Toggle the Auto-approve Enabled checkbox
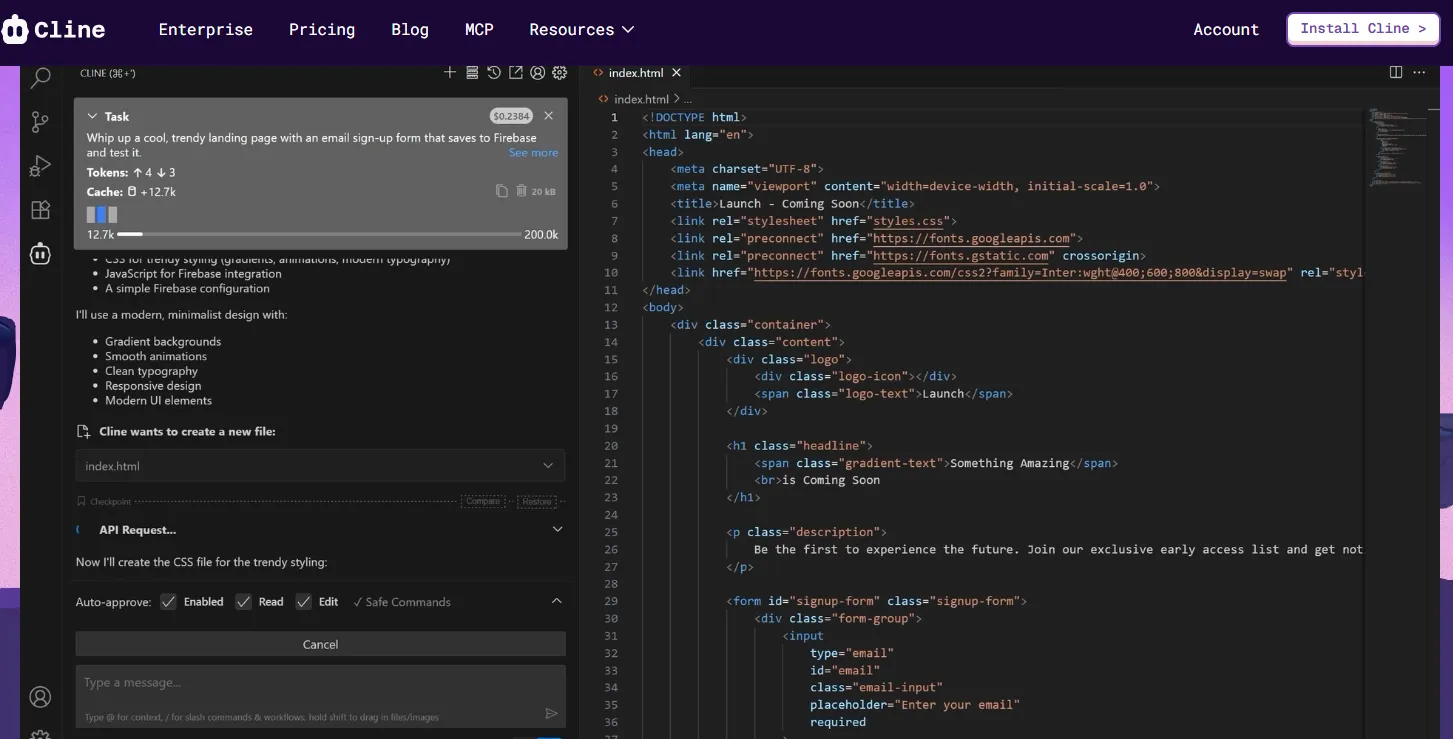 (x=169, y=602)
